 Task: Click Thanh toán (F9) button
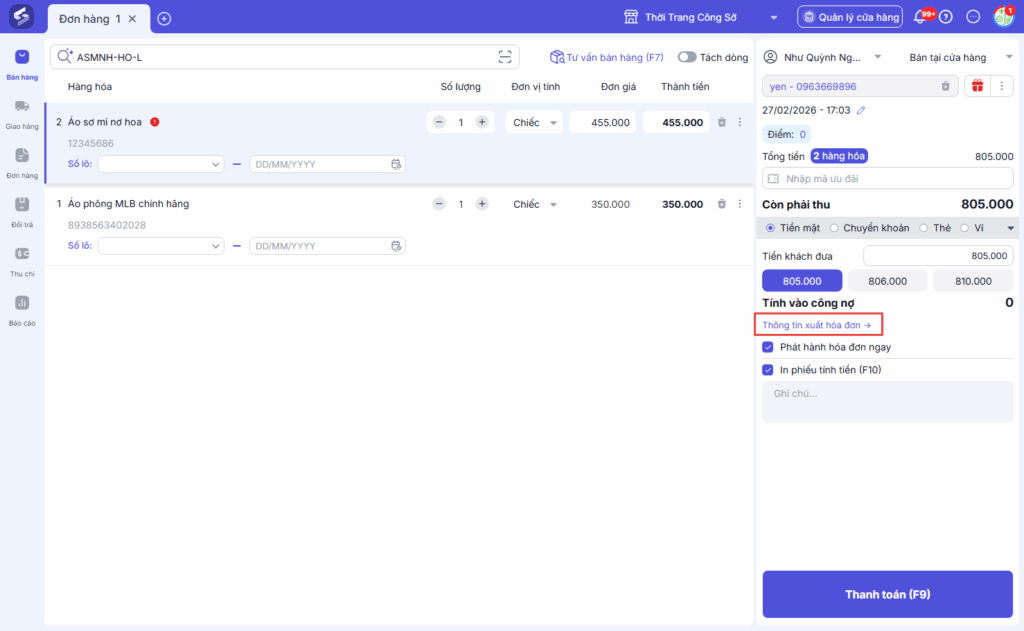pyautogui.click(x=888, y=594)
